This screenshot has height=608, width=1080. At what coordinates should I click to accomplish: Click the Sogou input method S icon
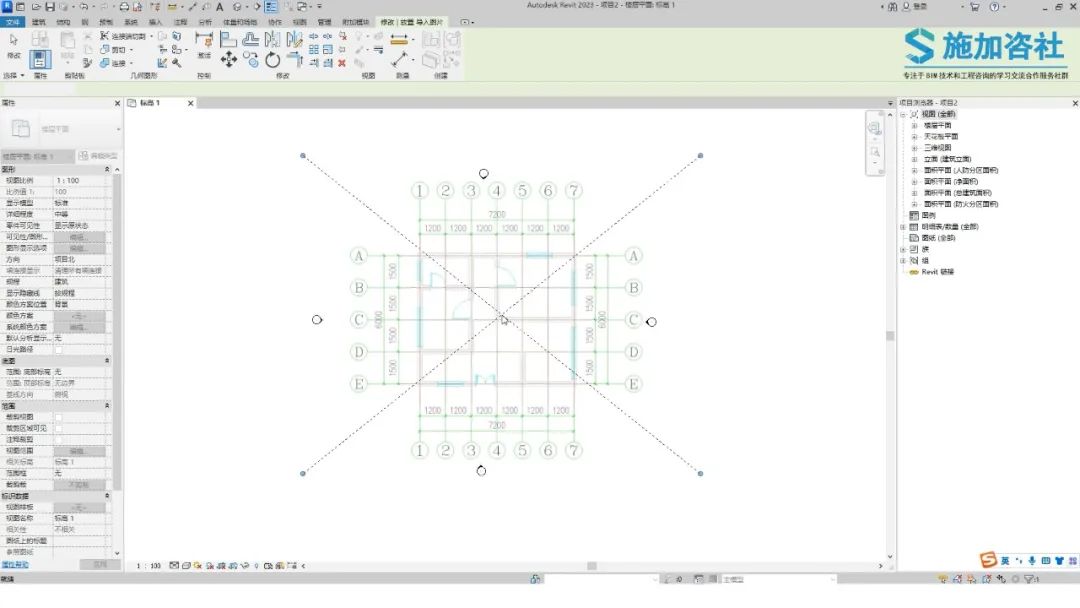point(988,560)
